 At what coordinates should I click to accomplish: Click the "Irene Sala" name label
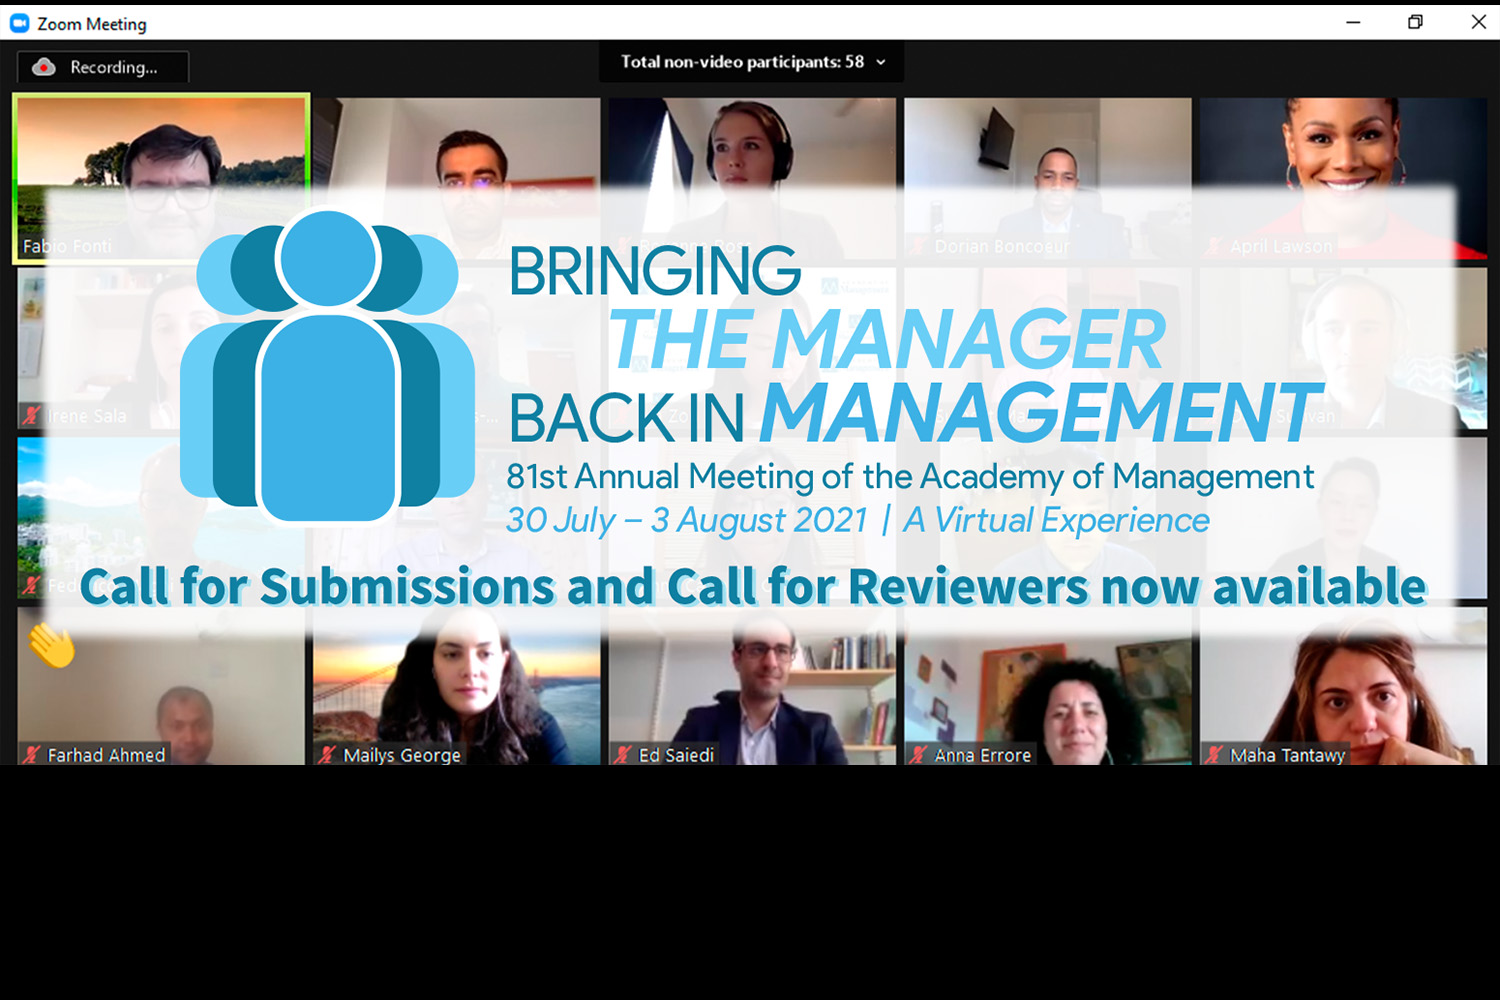point(87,416)
